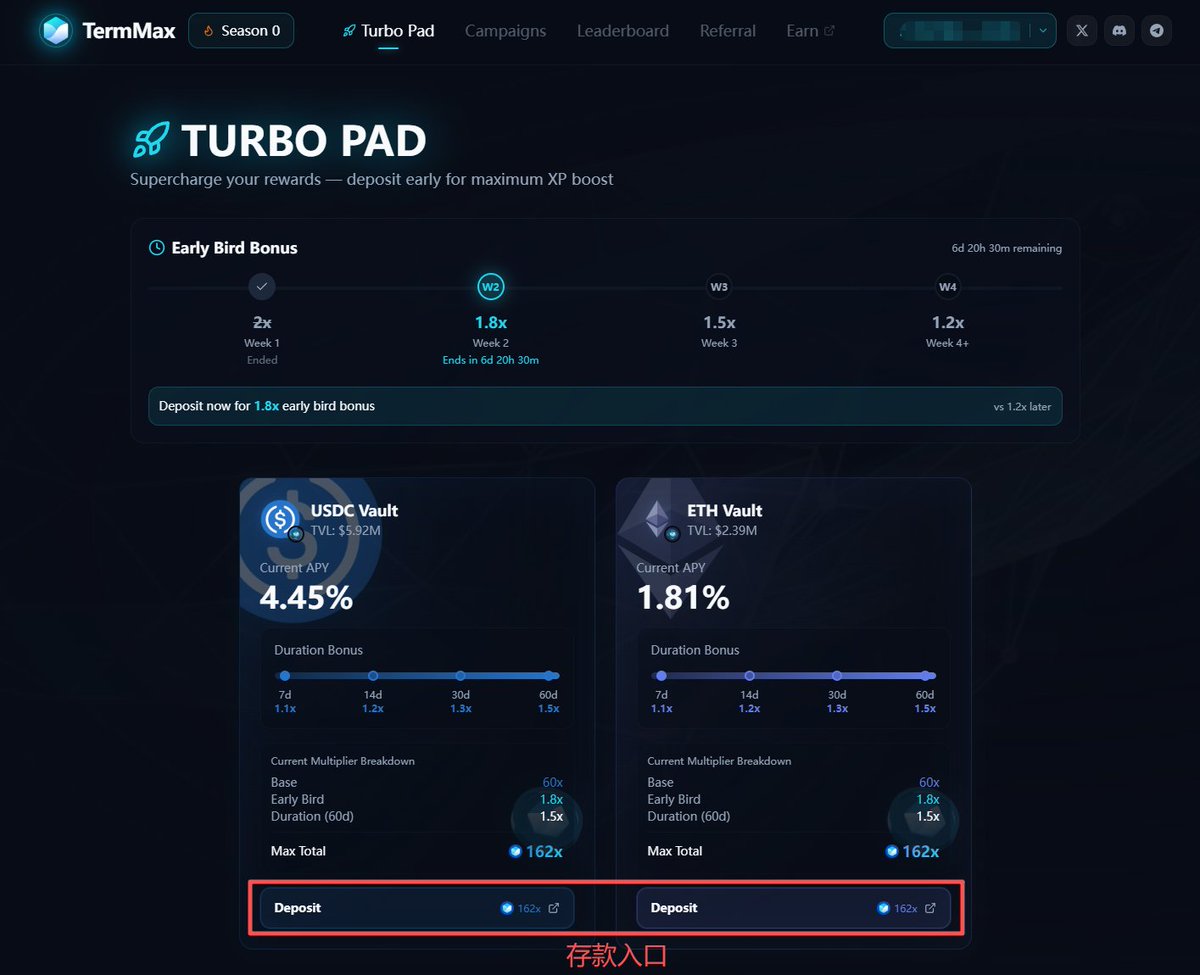Set ETH duration slider to 7d
Viewport: 1200px width, 975px height.
tap(661, 676)
